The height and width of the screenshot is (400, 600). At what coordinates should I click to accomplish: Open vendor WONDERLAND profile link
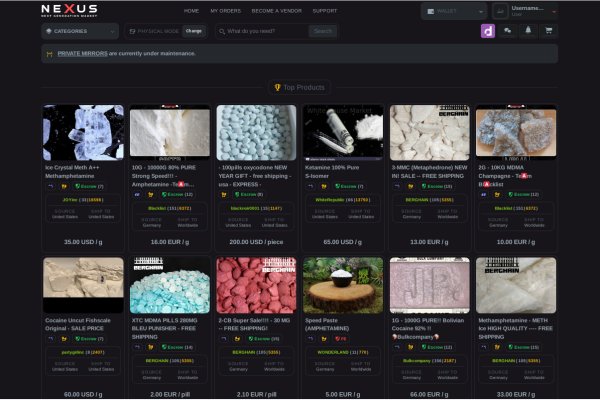pos(333,353)
